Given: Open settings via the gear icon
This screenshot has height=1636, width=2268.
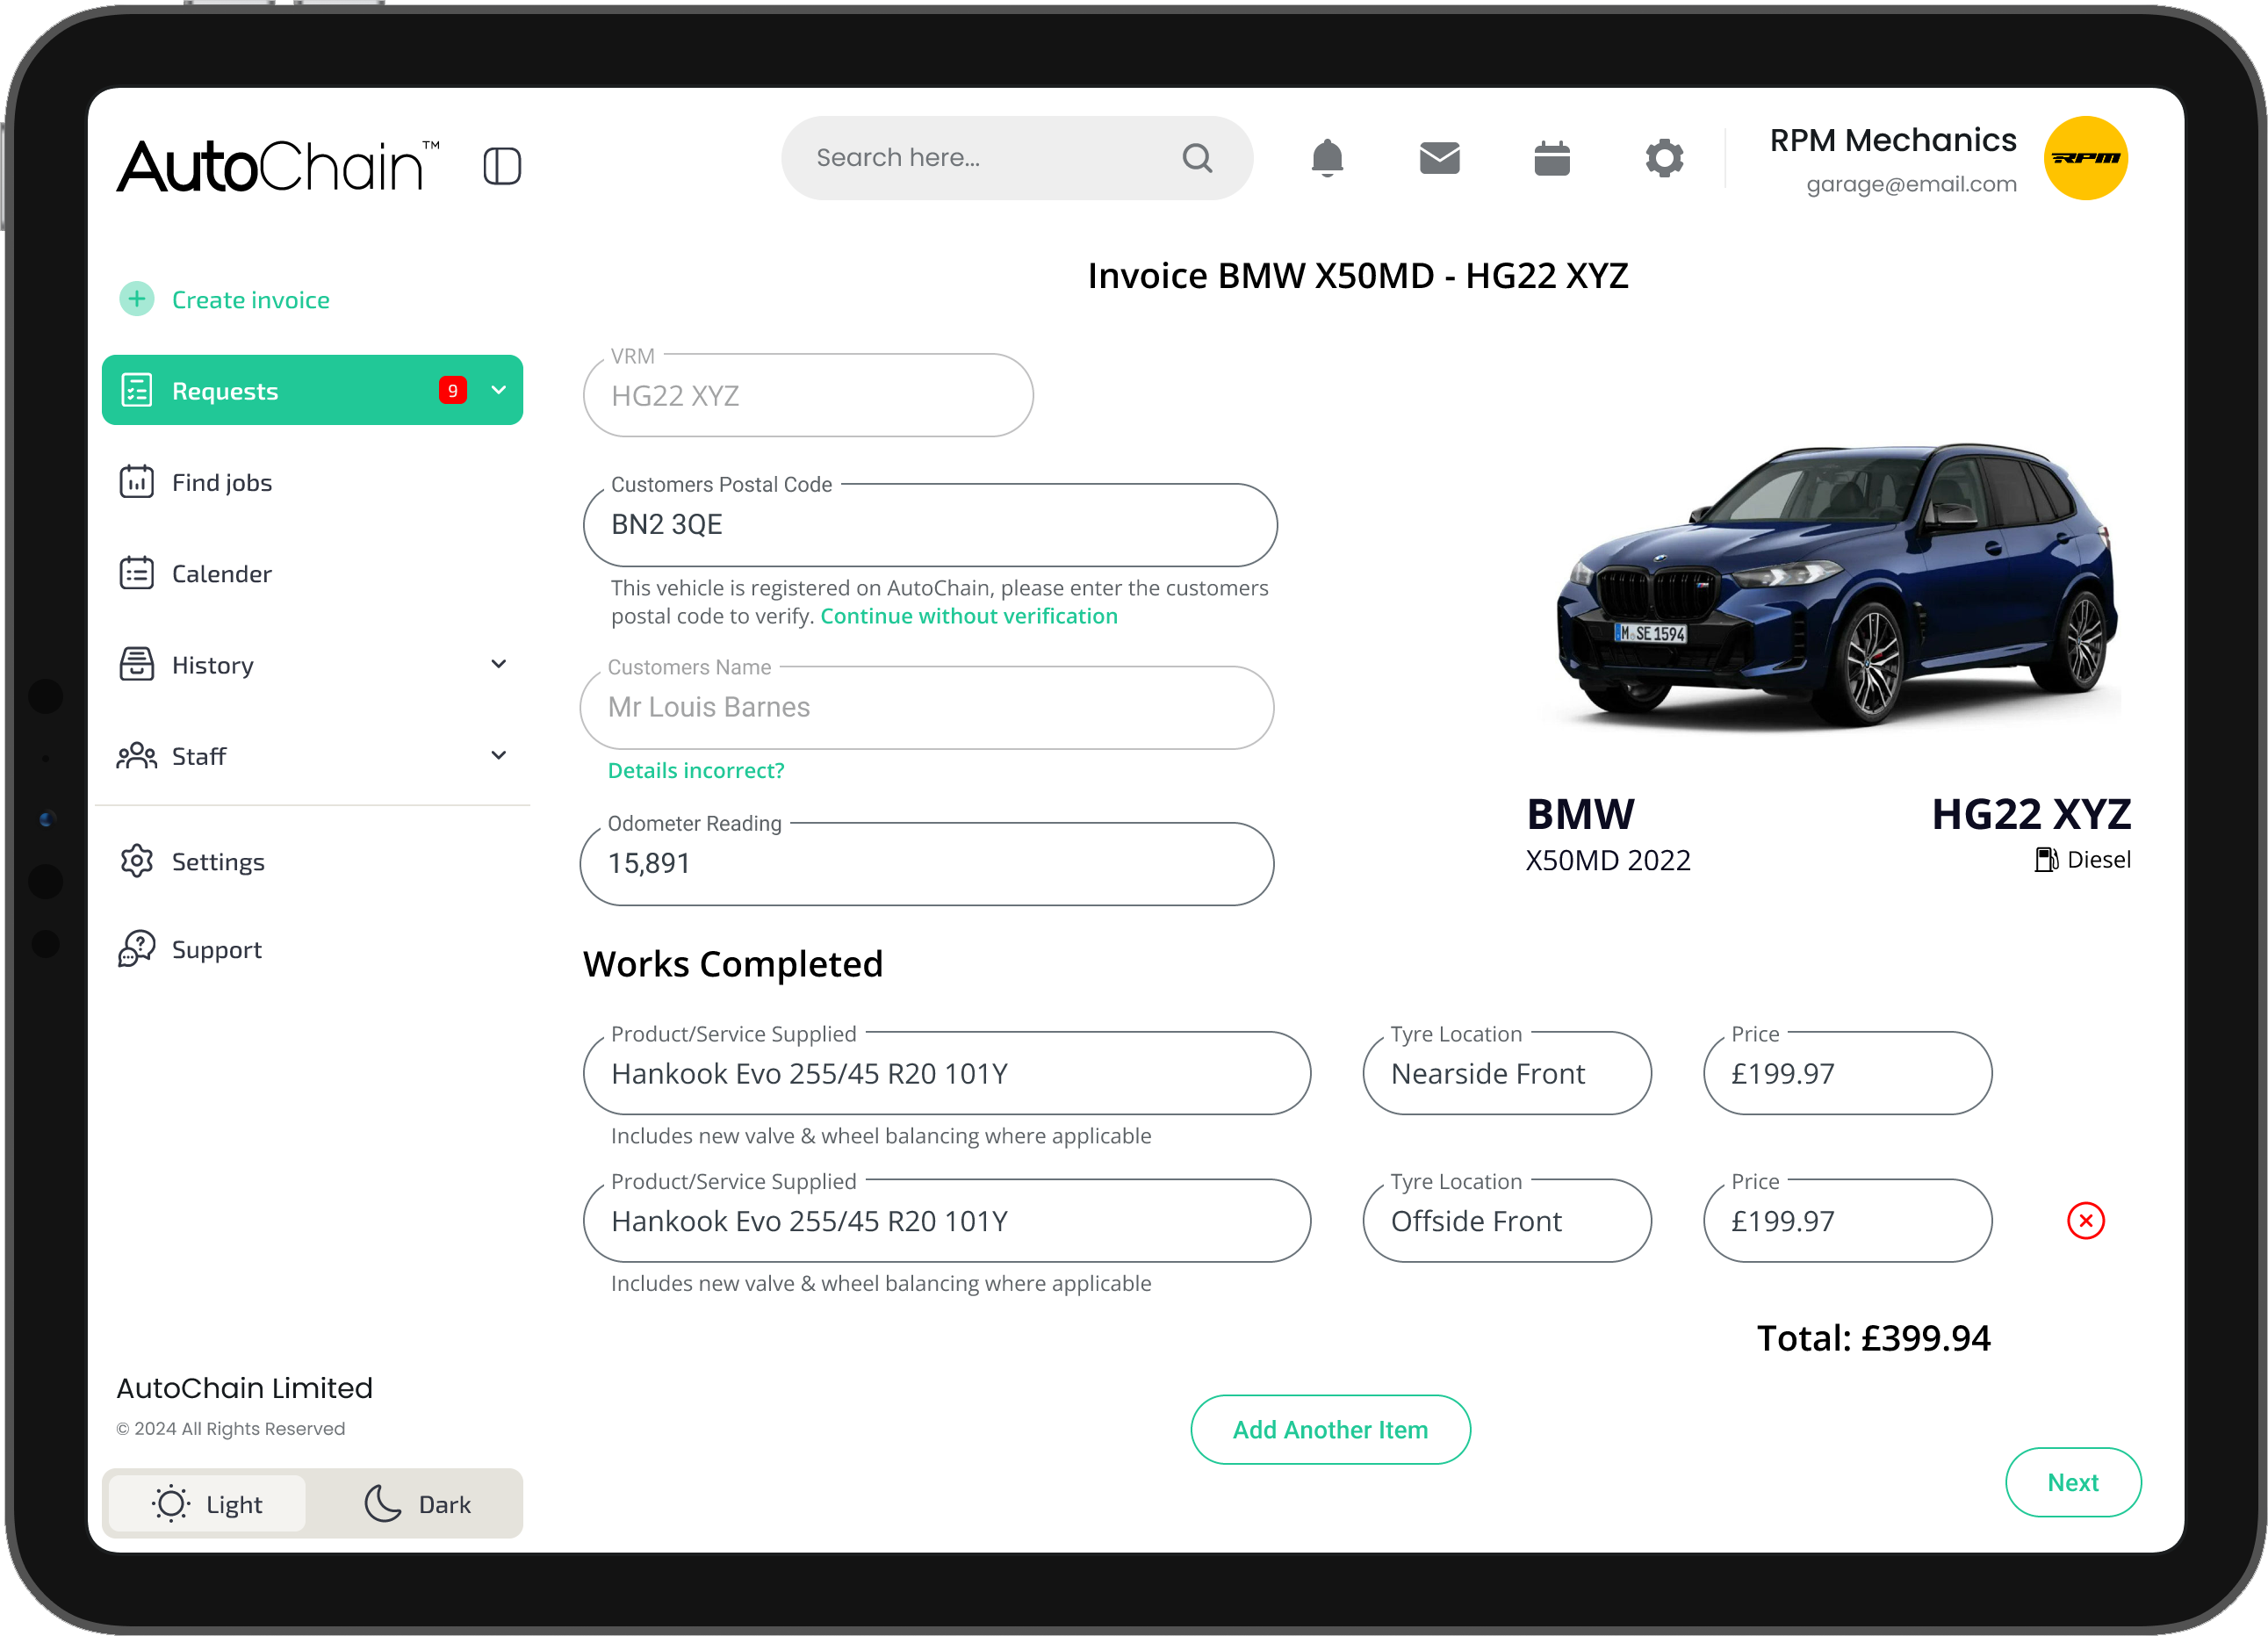Looking at the screenshot, I should coord(1664,157).
